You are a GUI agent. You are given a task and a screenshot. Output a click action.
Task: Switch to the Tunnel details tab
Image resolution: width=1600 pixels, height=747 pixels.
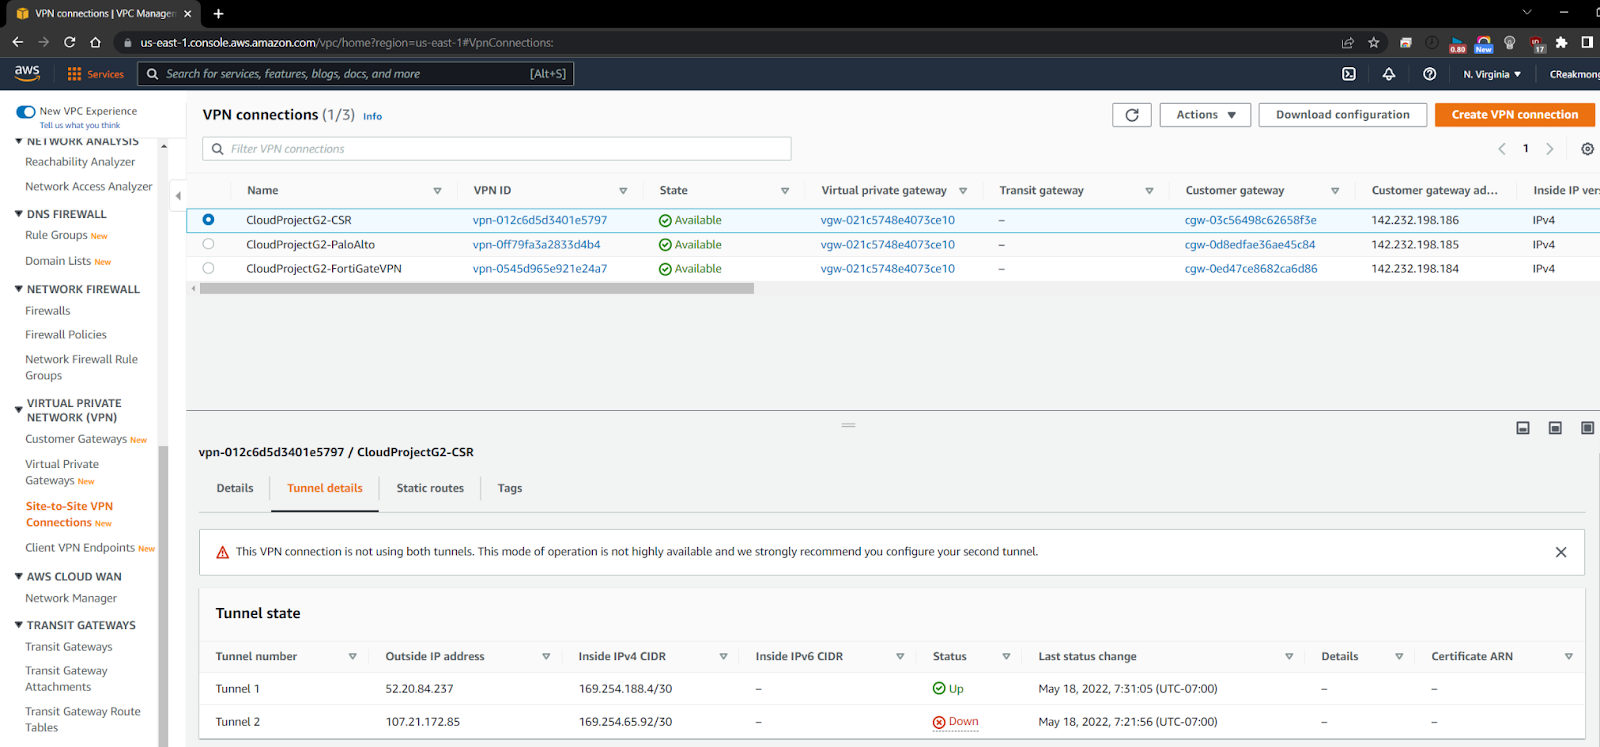click(x=325, y=488)
